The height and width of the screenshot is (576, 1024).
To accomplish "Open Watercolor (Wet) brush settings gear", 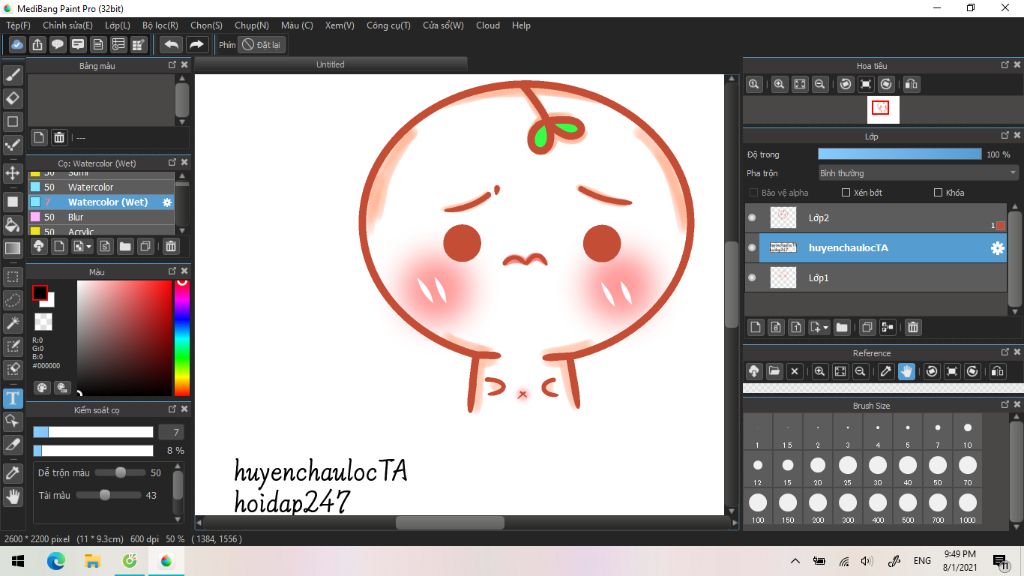I will pos(167,202).
